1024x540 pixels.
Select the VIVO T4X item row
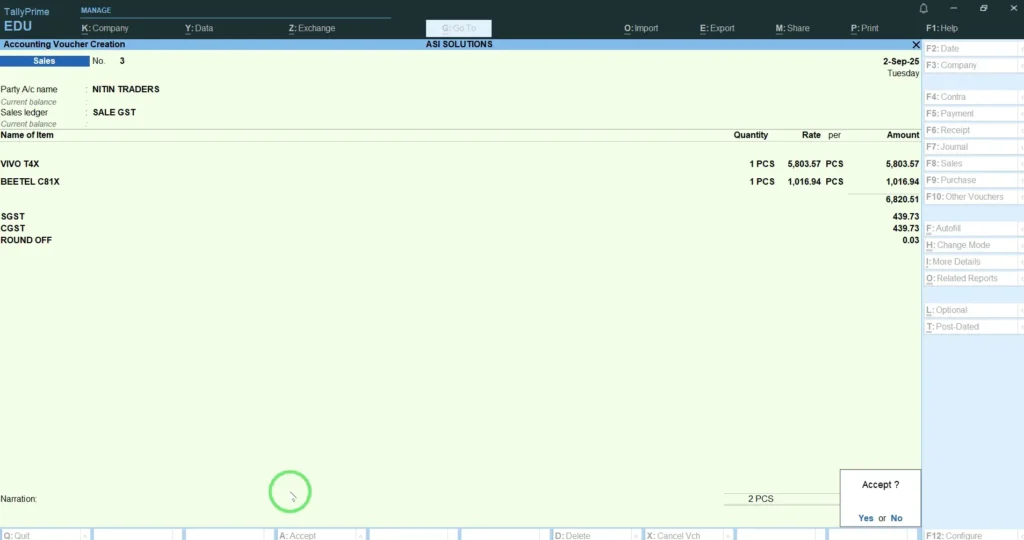460,164
